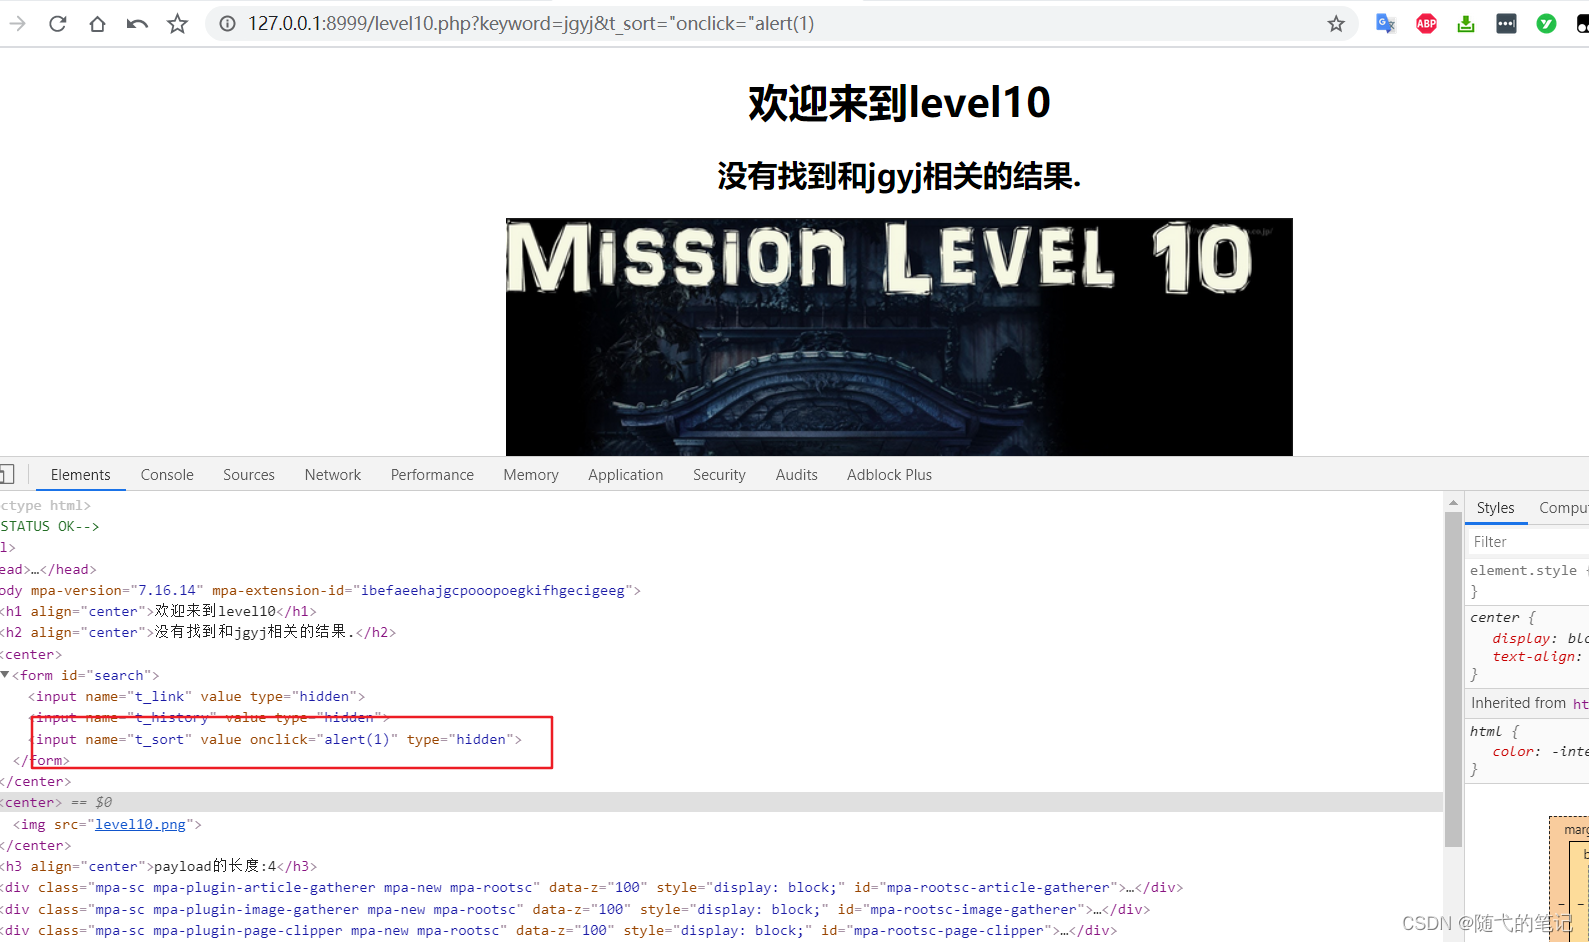Click the center display style property
The width and height of the screenshot is (1589, 942).
pyautogui.click(x=1540, y=638)
